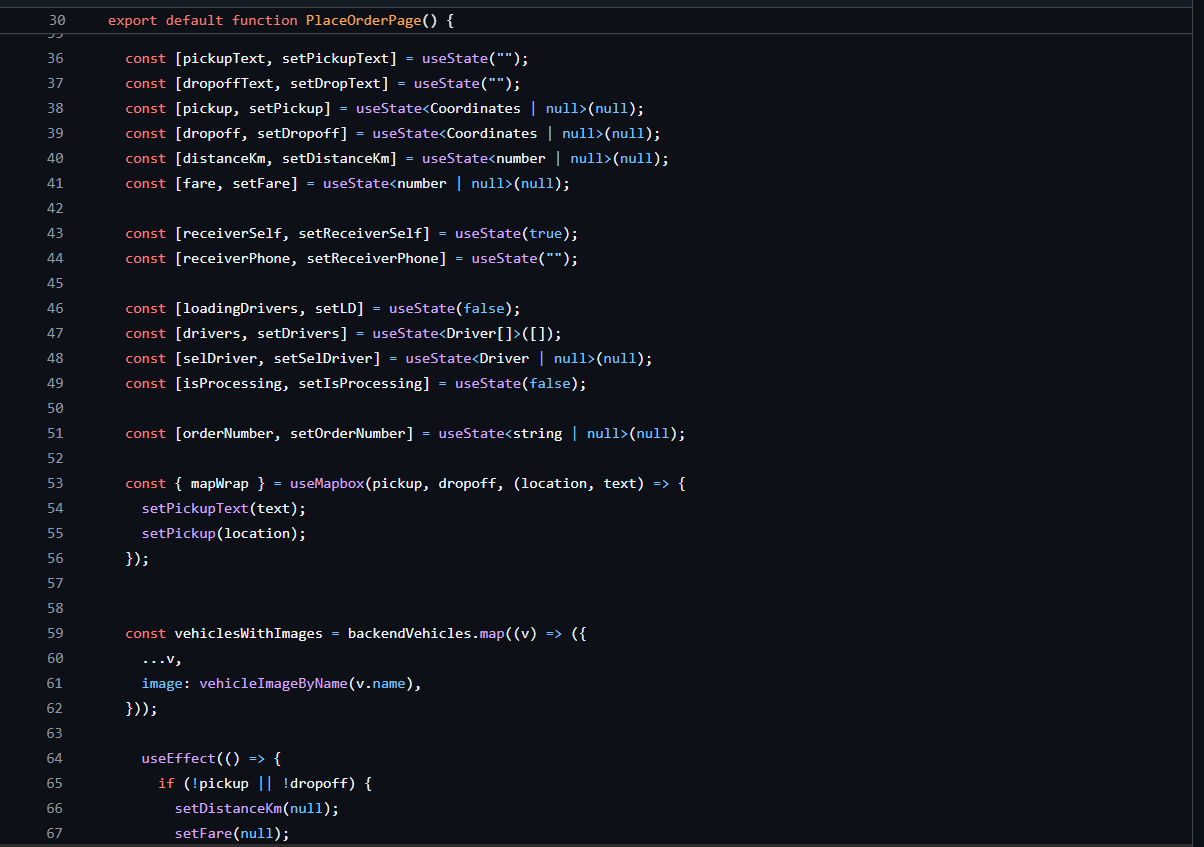Click line number 67 in the gutter
1204x847 pixels.
55,833
